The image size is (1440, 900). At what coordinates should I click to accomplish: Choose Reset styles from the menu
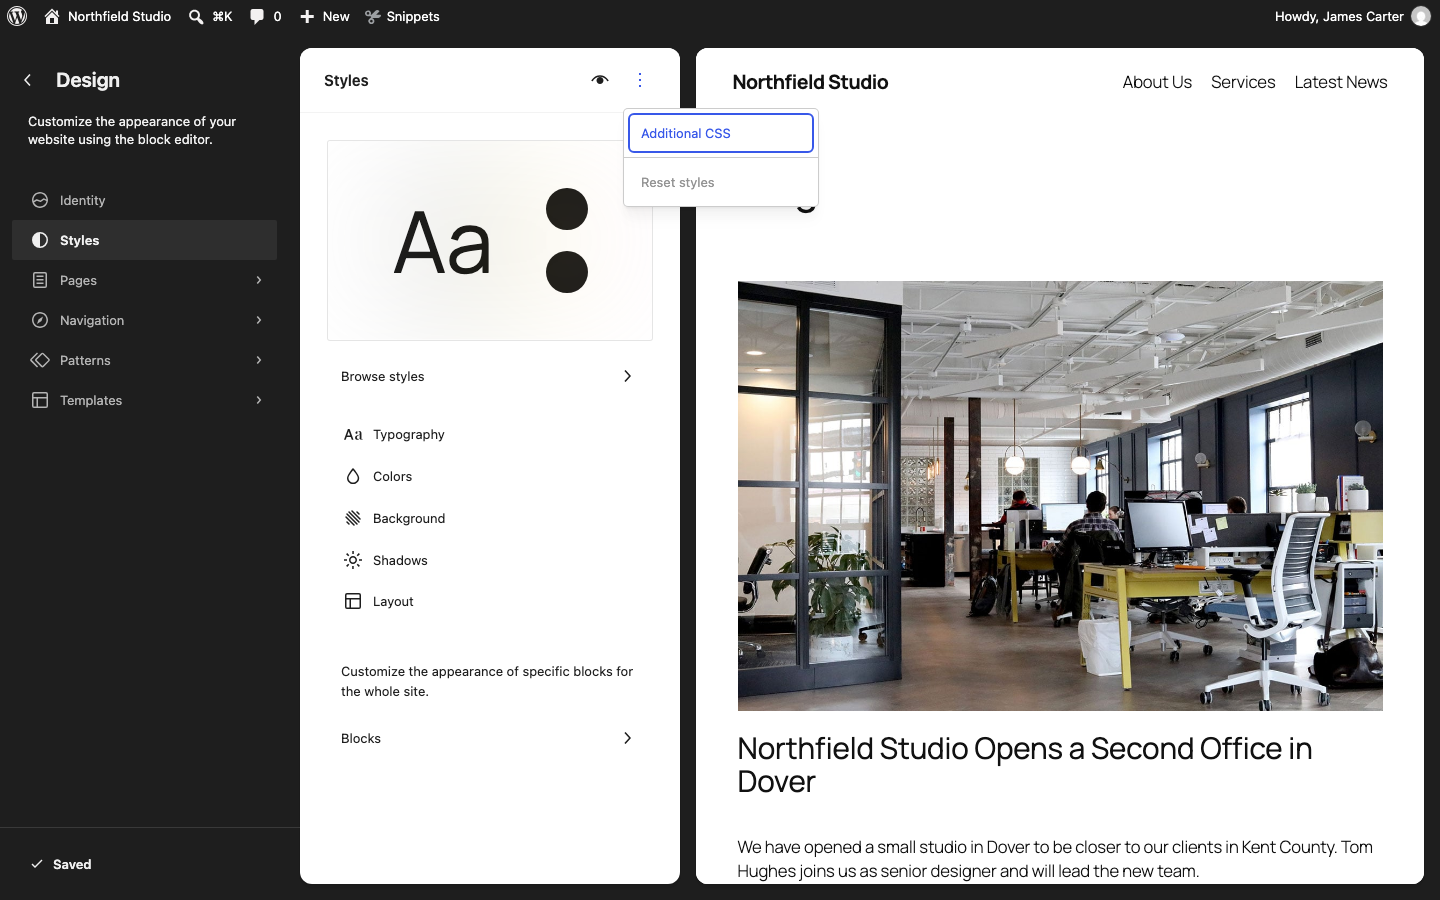coord(721,182)
